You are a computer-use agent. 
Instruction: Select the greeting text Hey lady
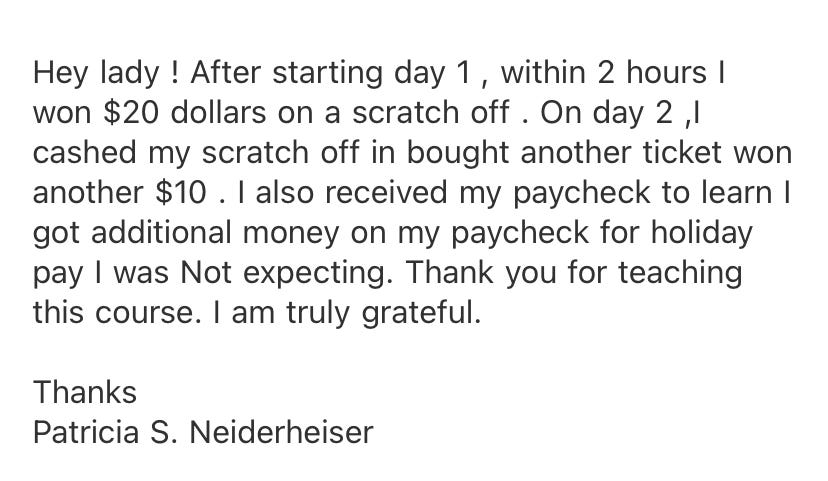(96, 74)
